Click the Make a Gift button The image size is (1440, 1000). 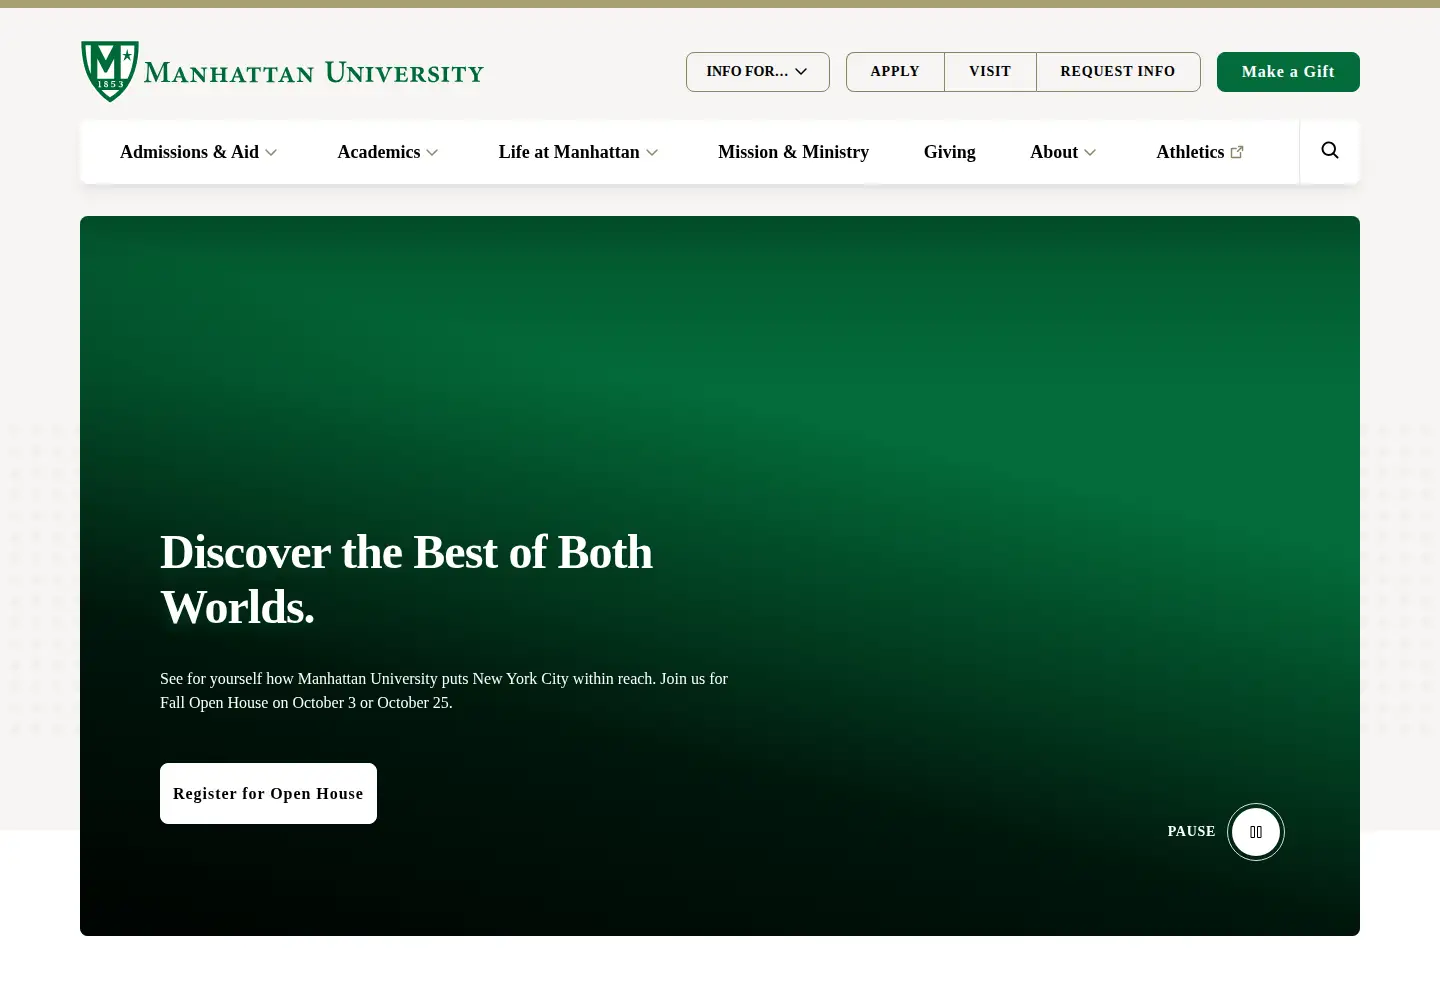point(1288,72)
